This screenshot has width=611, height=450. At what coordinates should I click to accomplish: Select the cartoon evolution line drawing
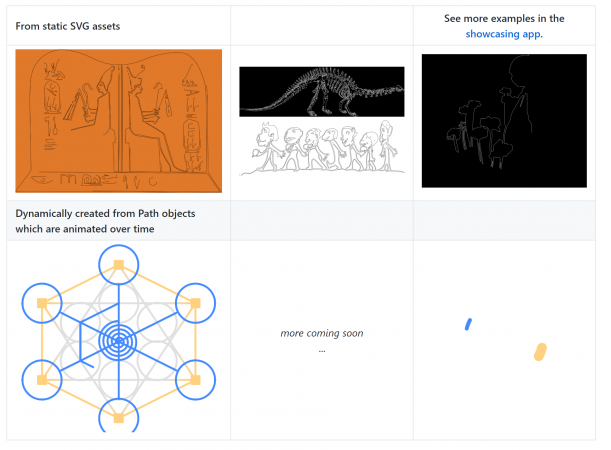pos(321,150)
